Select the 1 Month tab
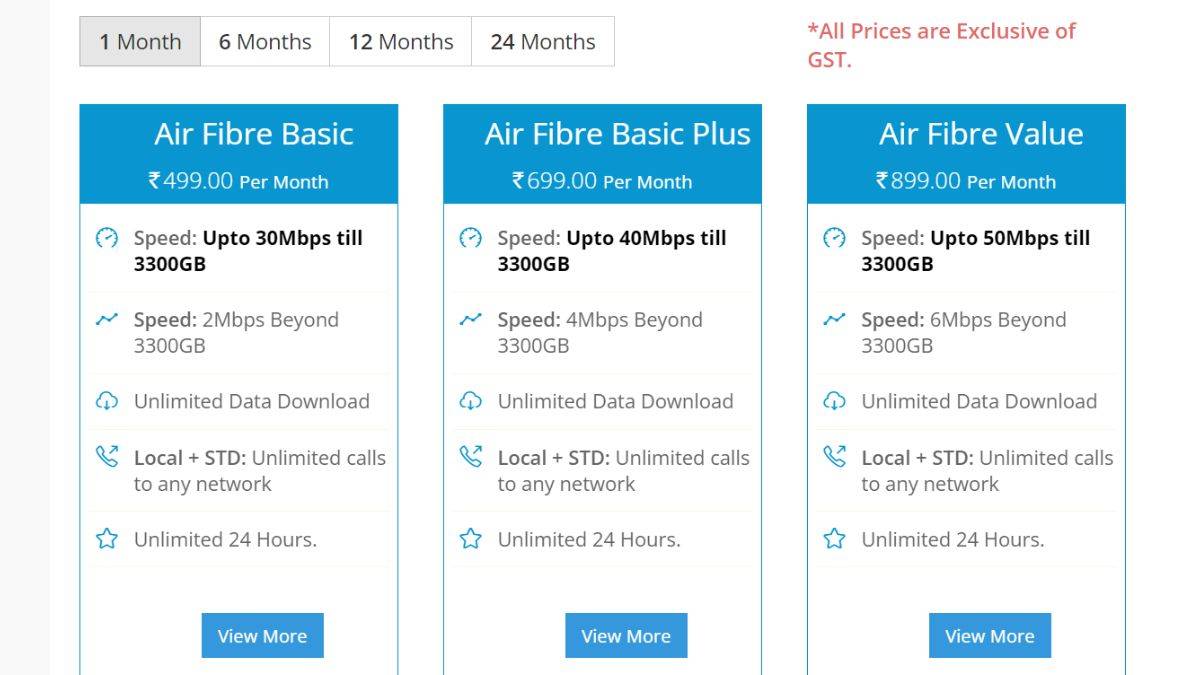1200x675 pixels. (139, 41)
